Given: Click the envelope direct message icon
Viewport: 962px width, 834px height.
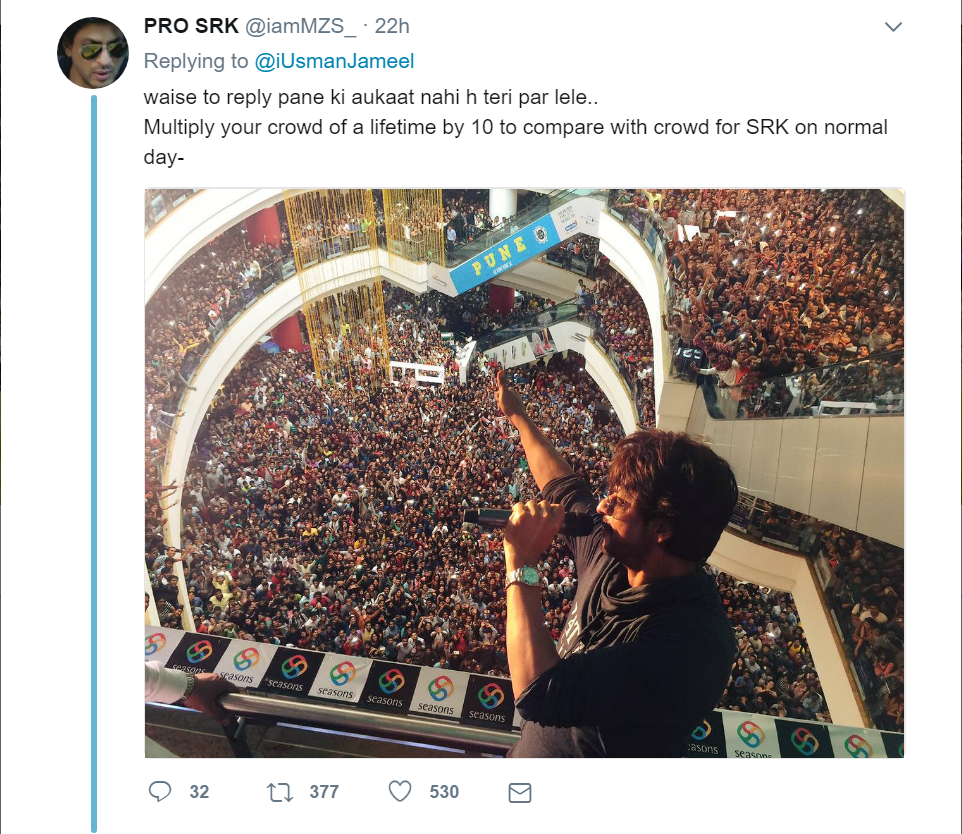Looking at the screenshot, I should pos(519,793).
